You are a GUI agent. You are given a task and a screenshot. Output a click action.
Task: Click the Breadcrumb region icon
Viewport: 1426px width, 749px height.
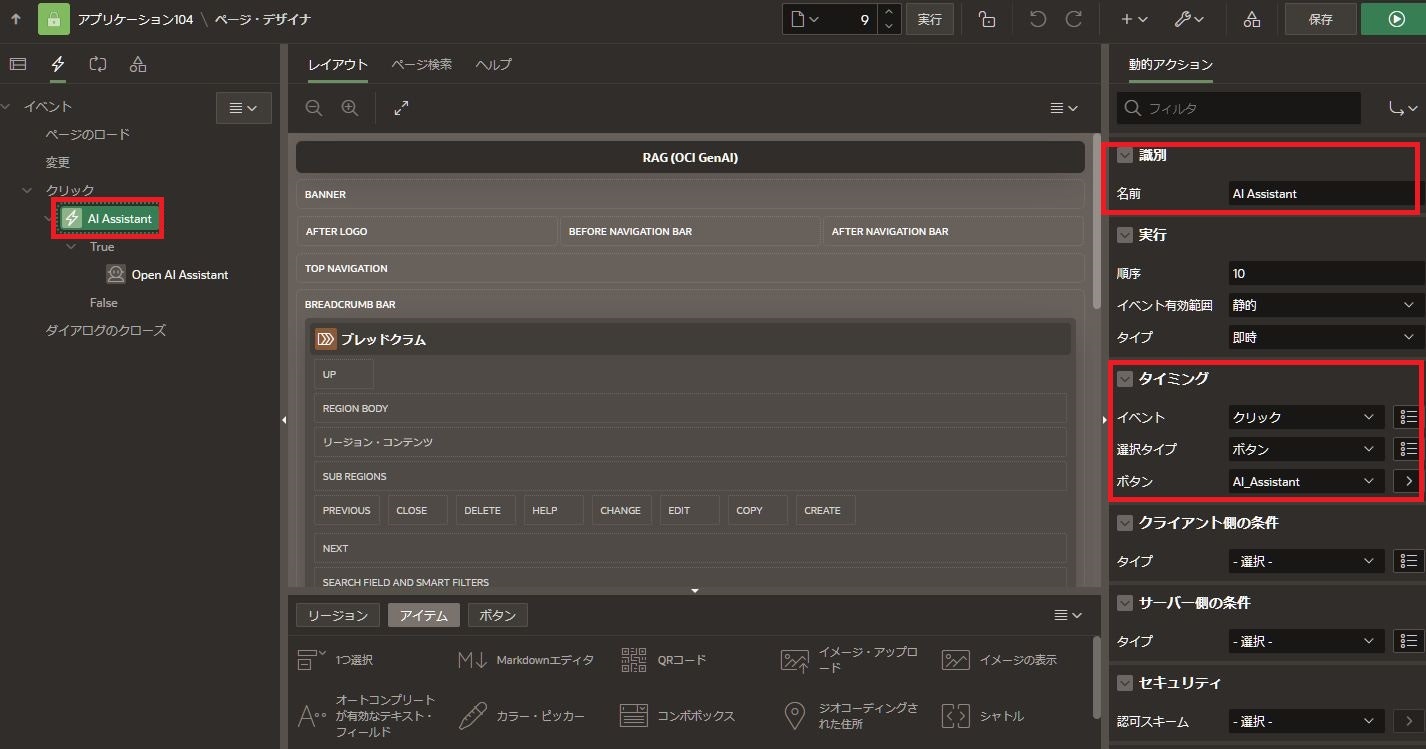coord(326,339)
